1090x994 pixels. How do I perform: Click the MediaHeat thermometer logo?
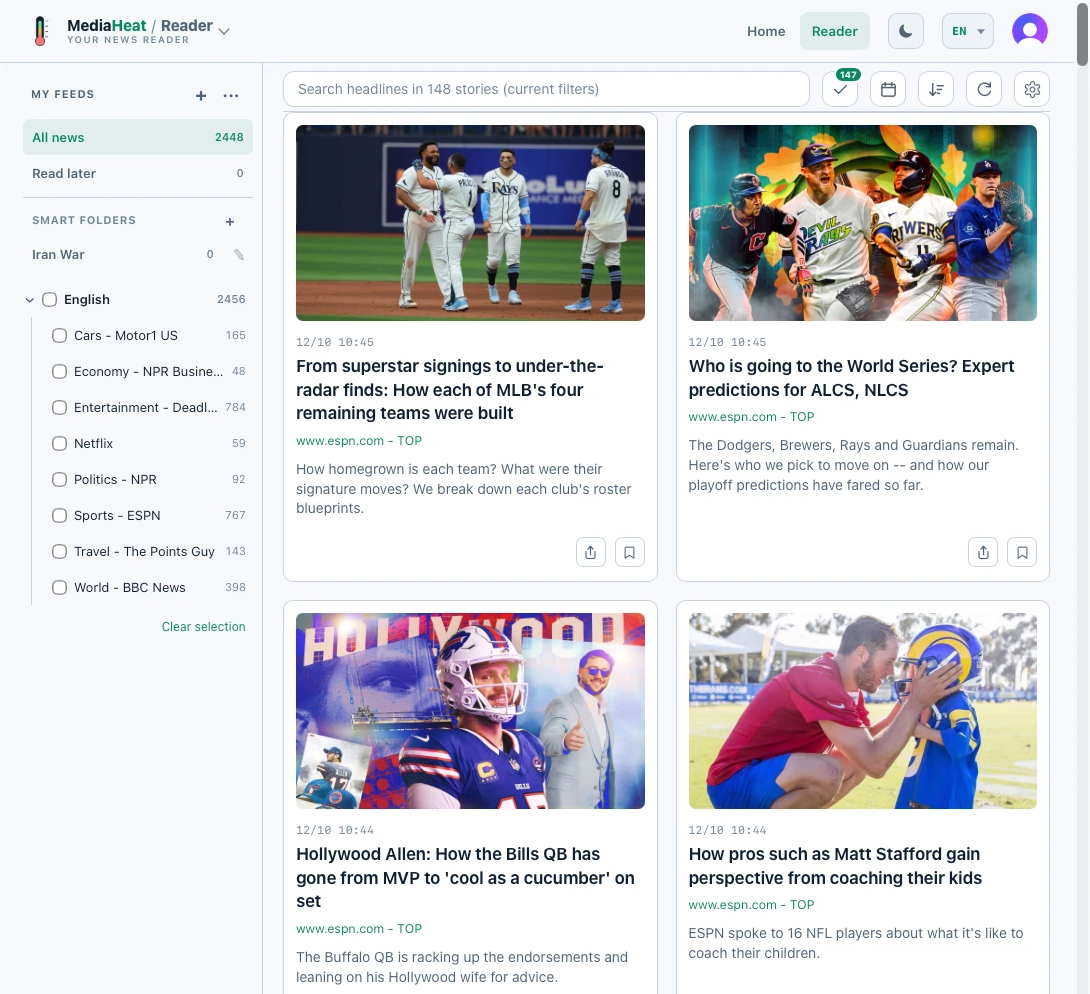tap(41, 31)
